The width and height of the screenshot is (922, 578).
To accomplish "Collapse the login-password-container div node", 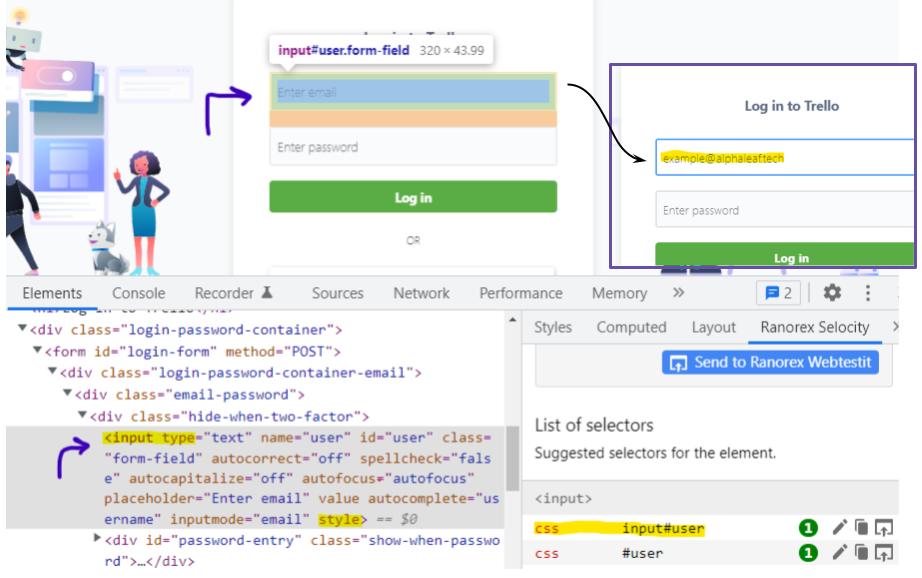I will pyautogui.click(x=23, y=329).
